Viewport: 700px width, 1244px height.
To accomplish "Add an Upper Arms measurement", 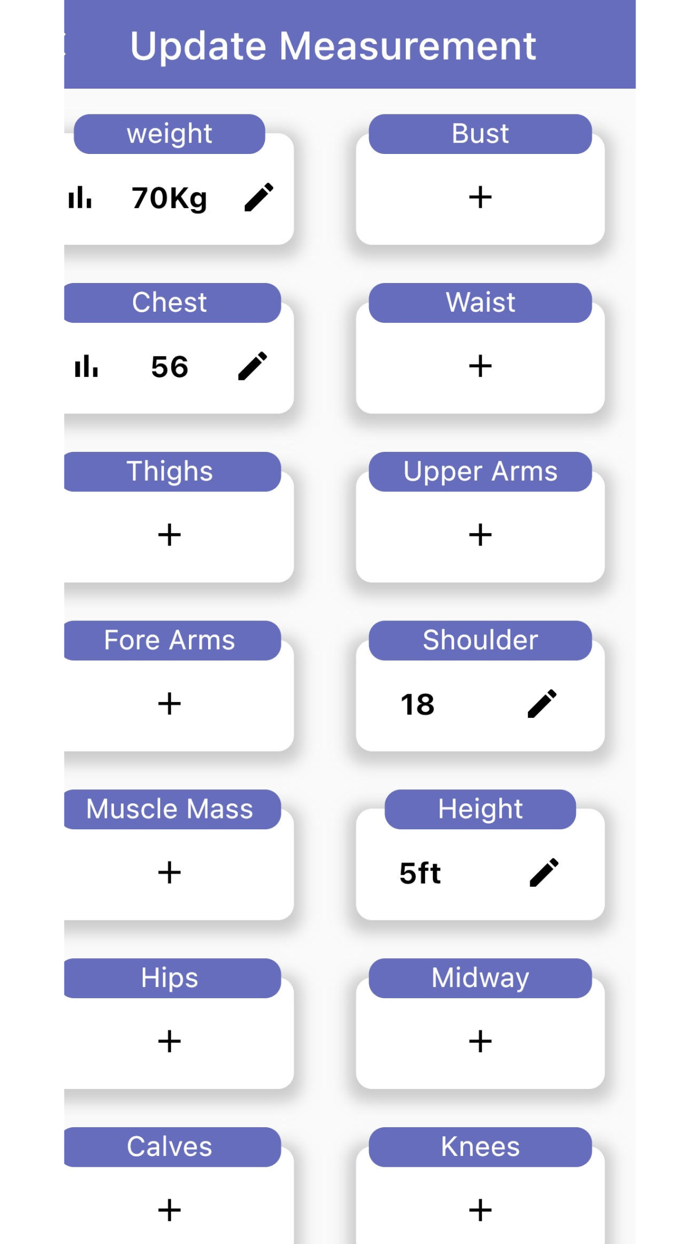I will click(480, 535).
